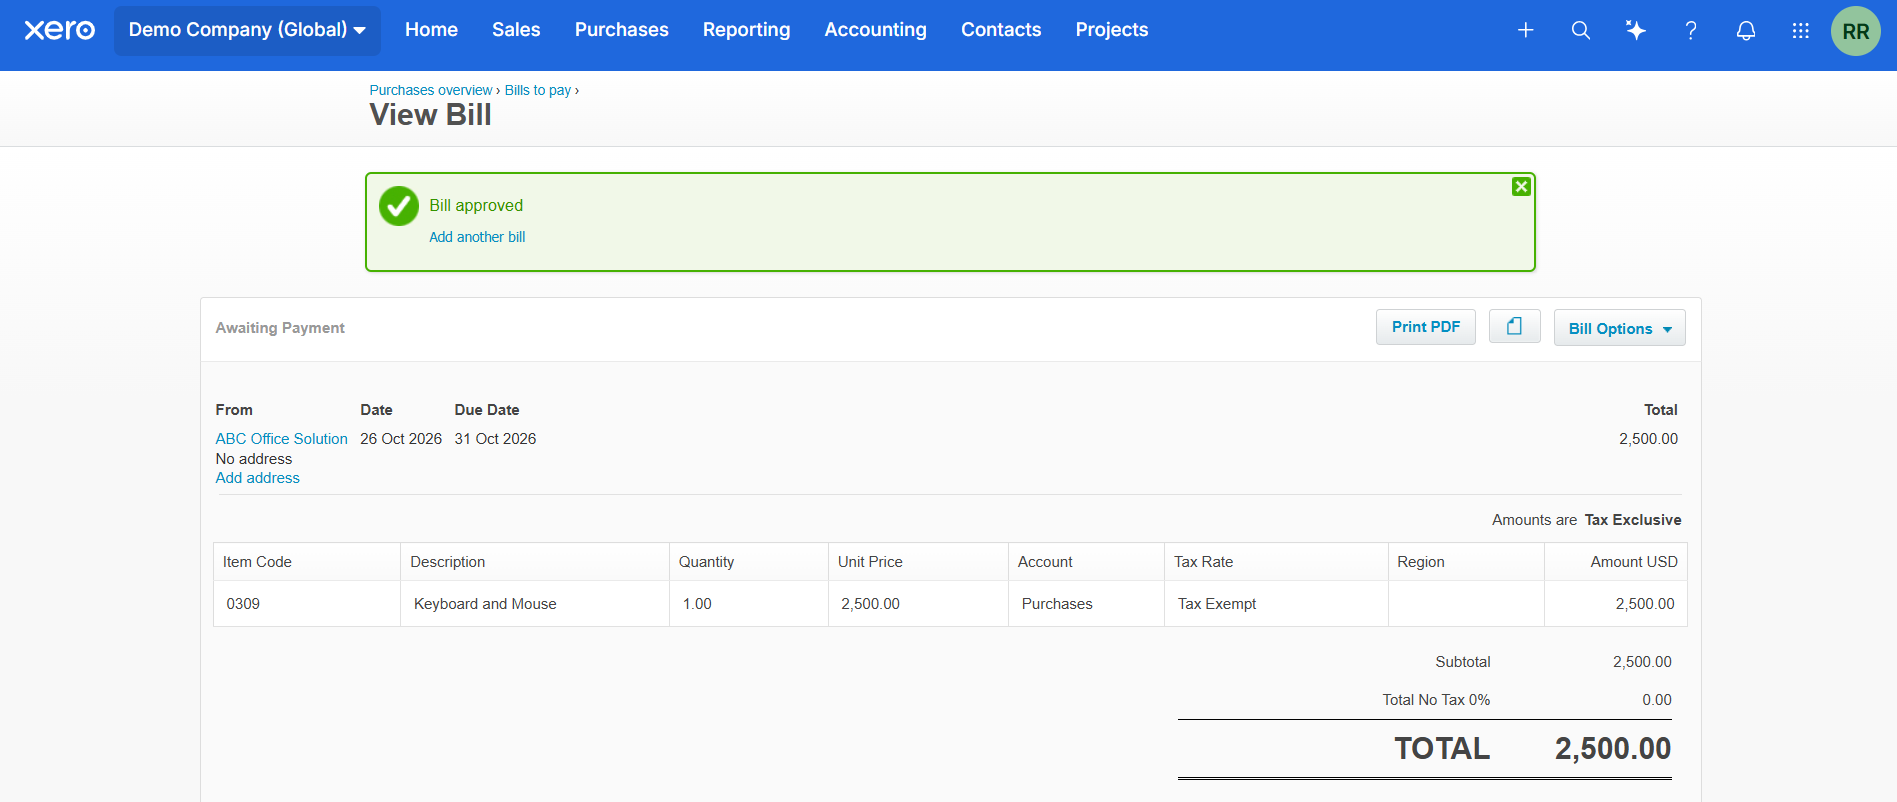The height and width of the screenshot is (802, 1897).
Task: Click the Purchases account cell in line item
Action: [x=1086, y=604]
